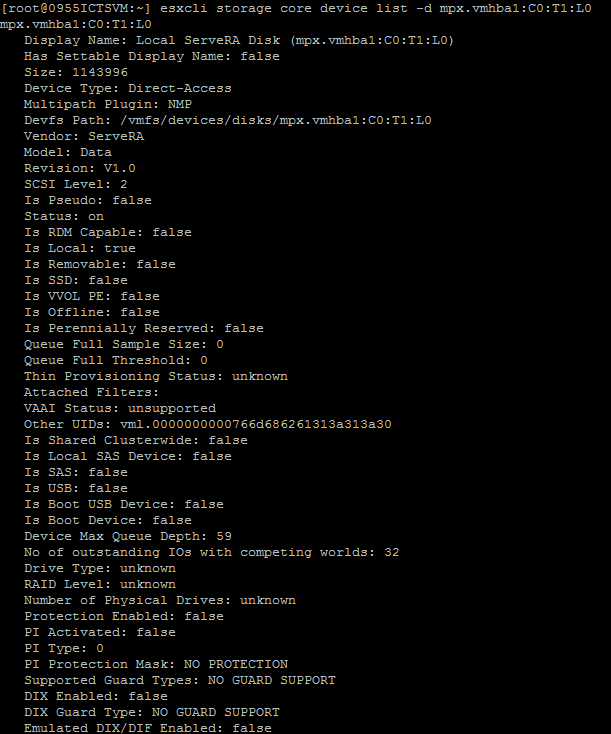Click the Vendor: ServeRA line
Screen dimensions: 611x734
click(x=84, y=136)
